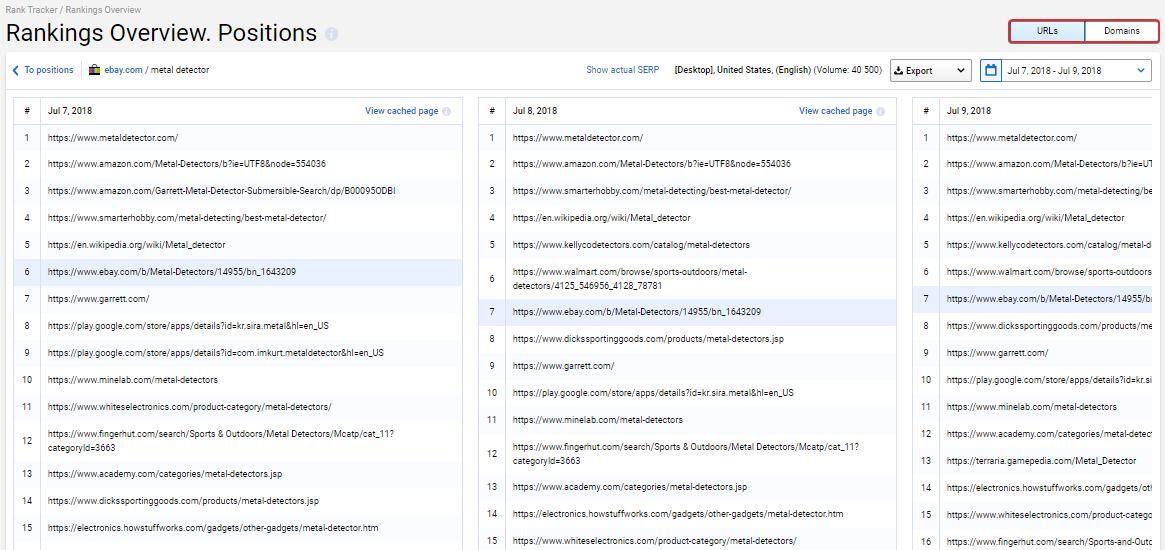Click kellycodetectors URL in Jul 8 column

(x=631, y=245)
